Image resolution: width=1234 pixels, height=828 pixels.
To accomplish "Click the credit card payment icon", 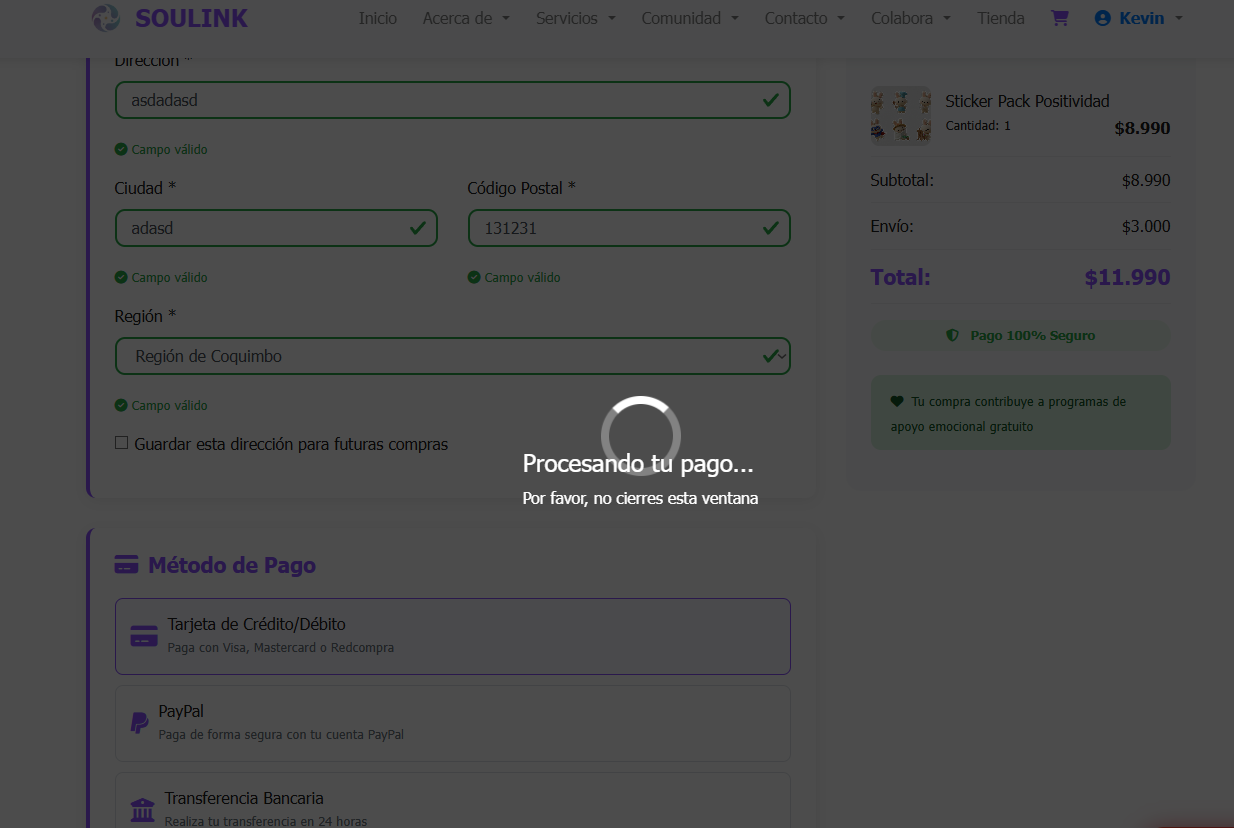I will [144, 636].
